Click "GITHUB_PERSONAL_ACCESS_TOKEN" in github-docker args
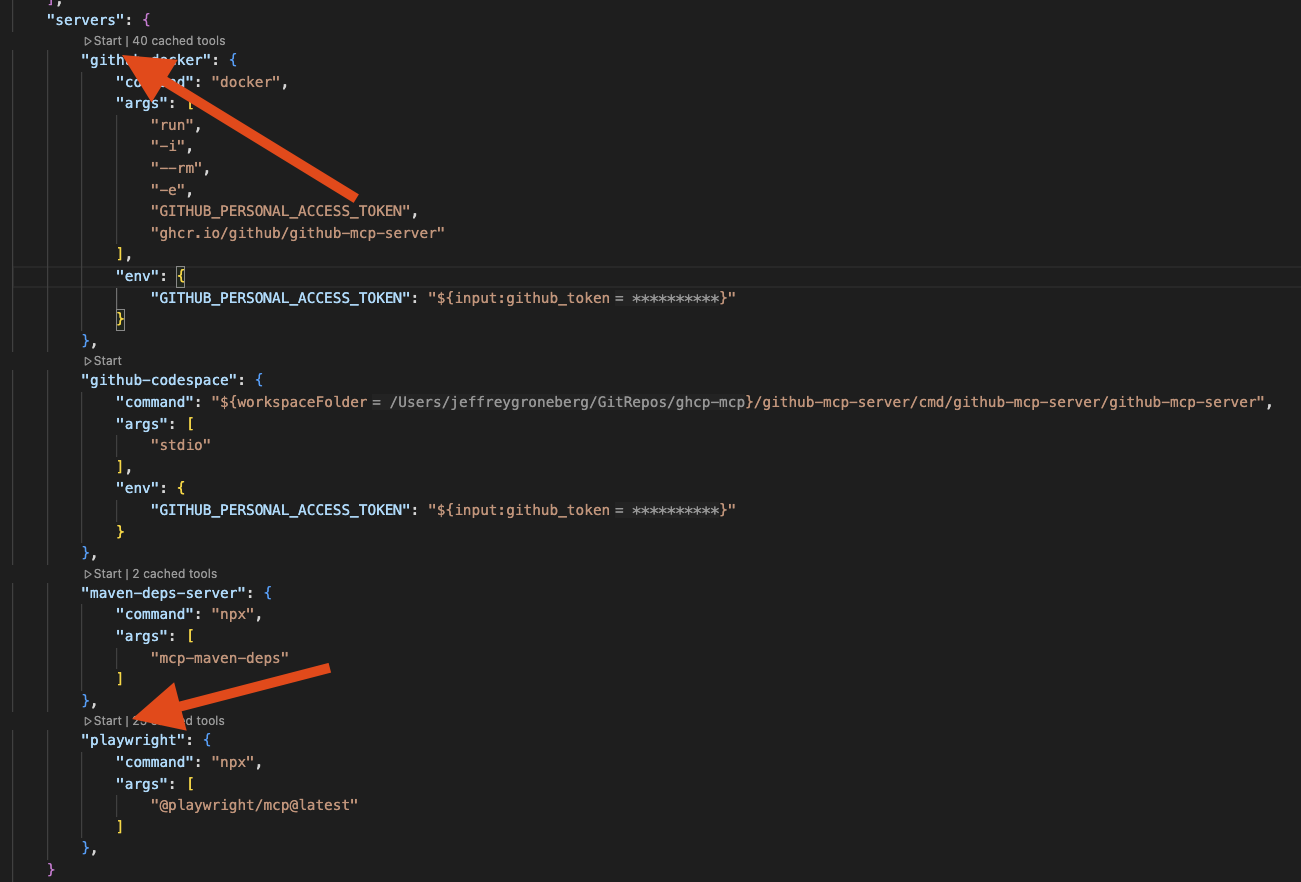 click(283, 211)
